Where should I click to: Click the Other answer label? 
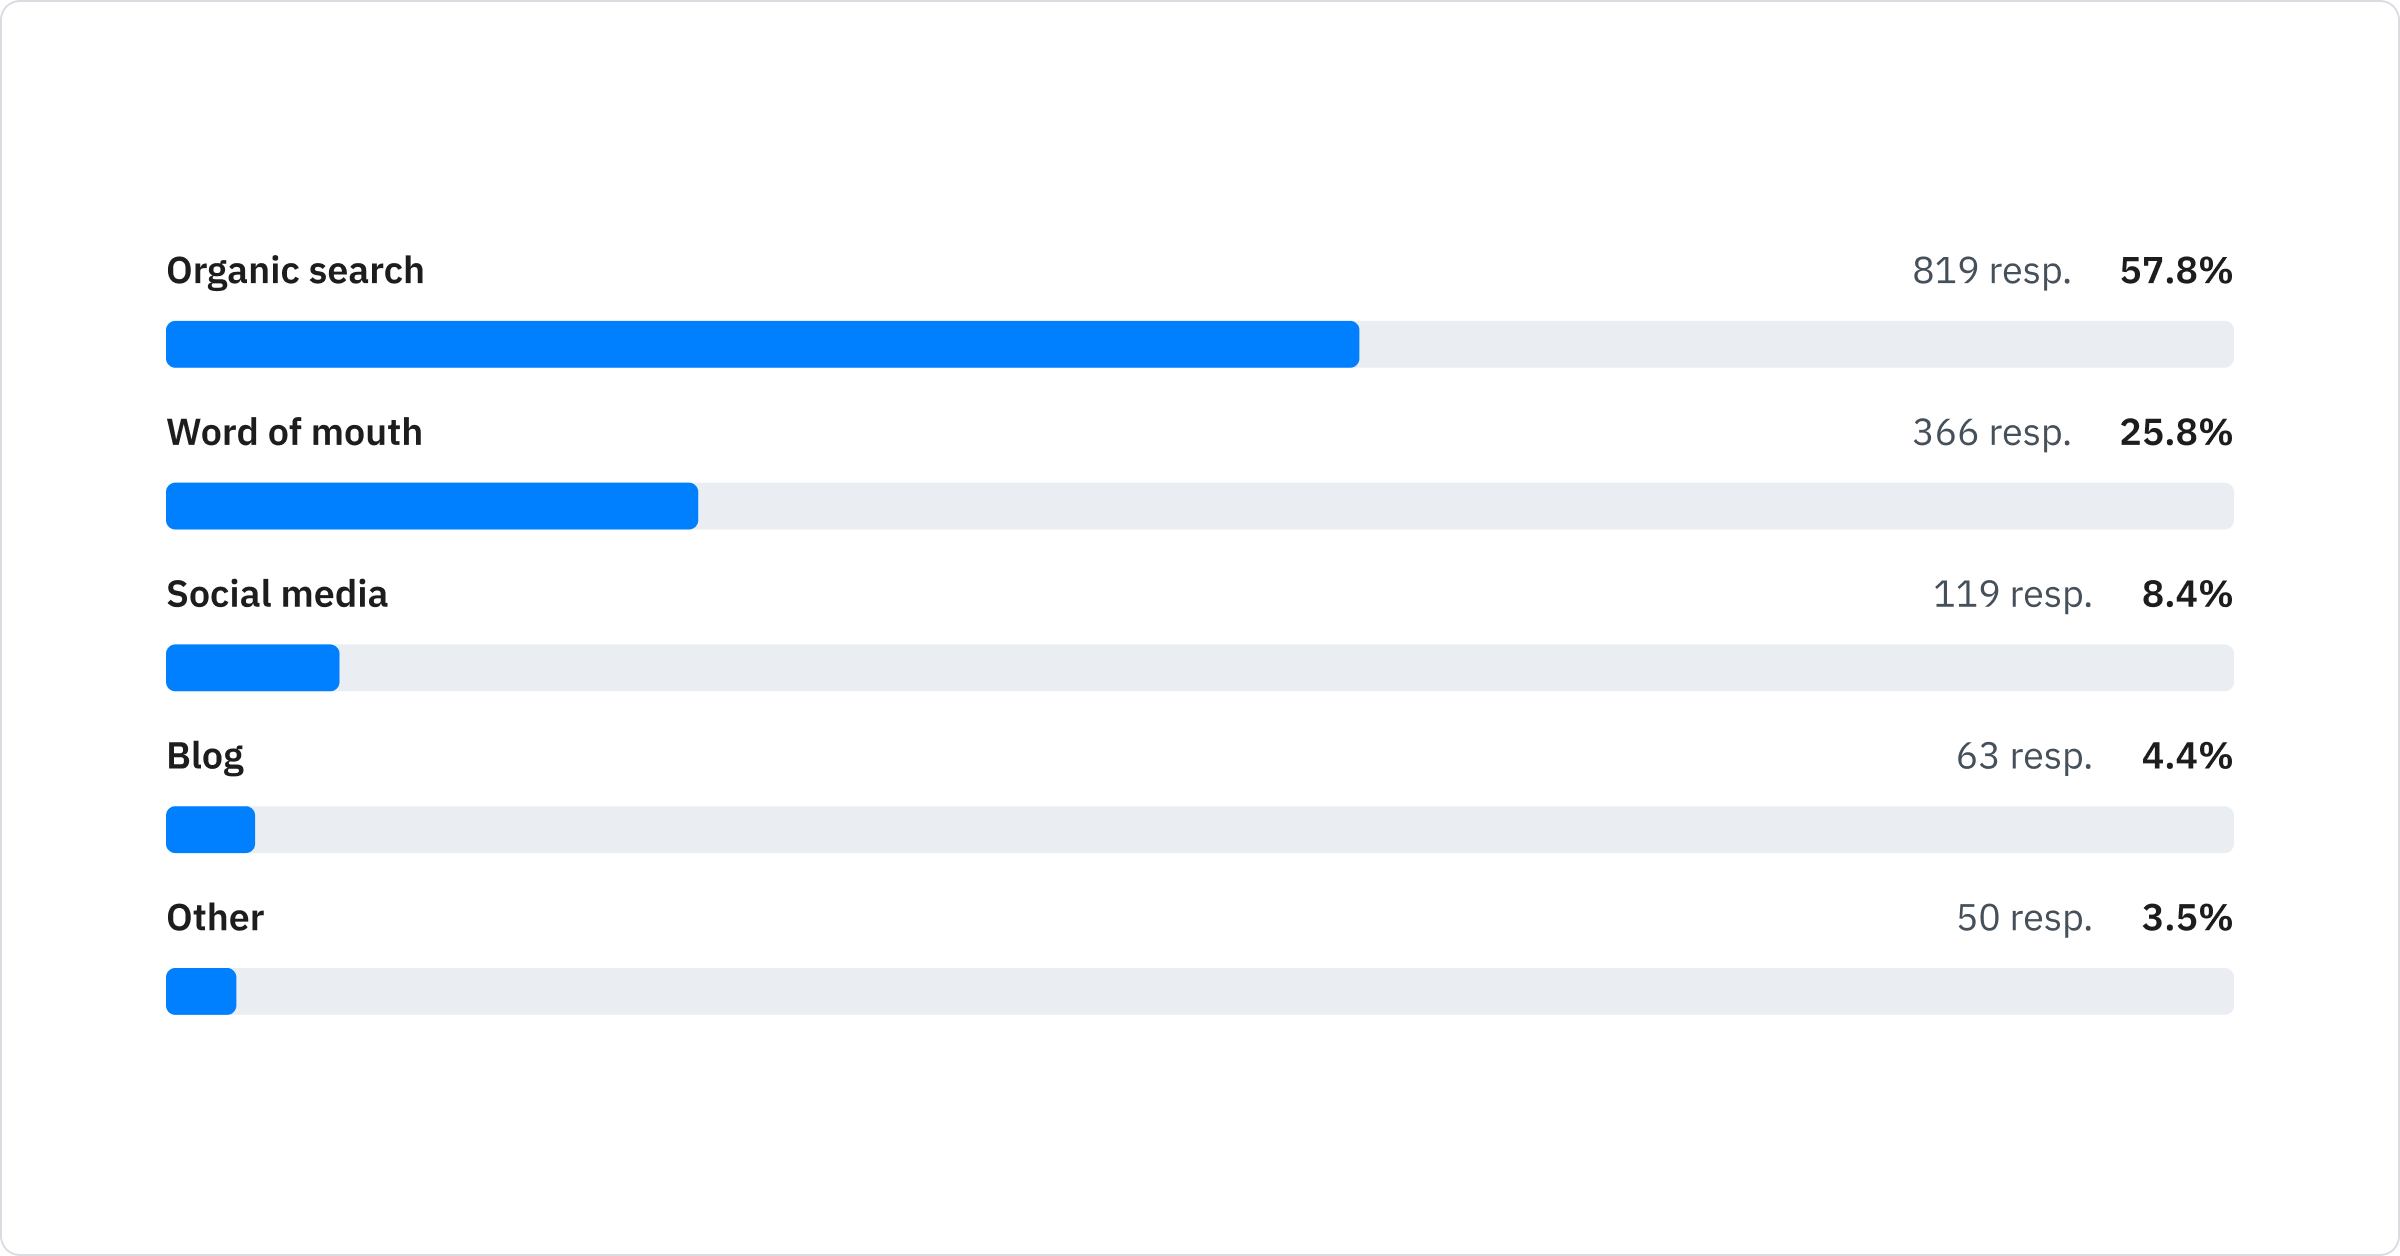(215, 918)
